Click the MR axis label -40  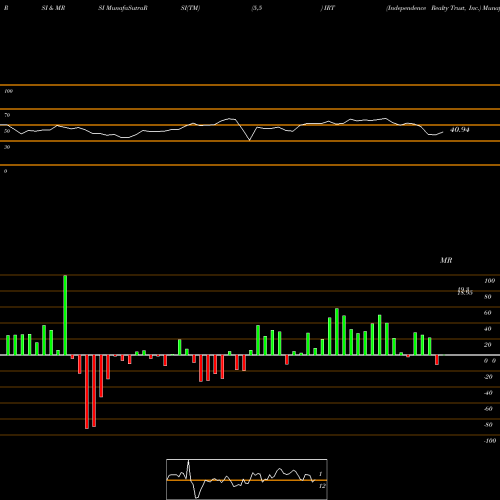click(488, 393)
